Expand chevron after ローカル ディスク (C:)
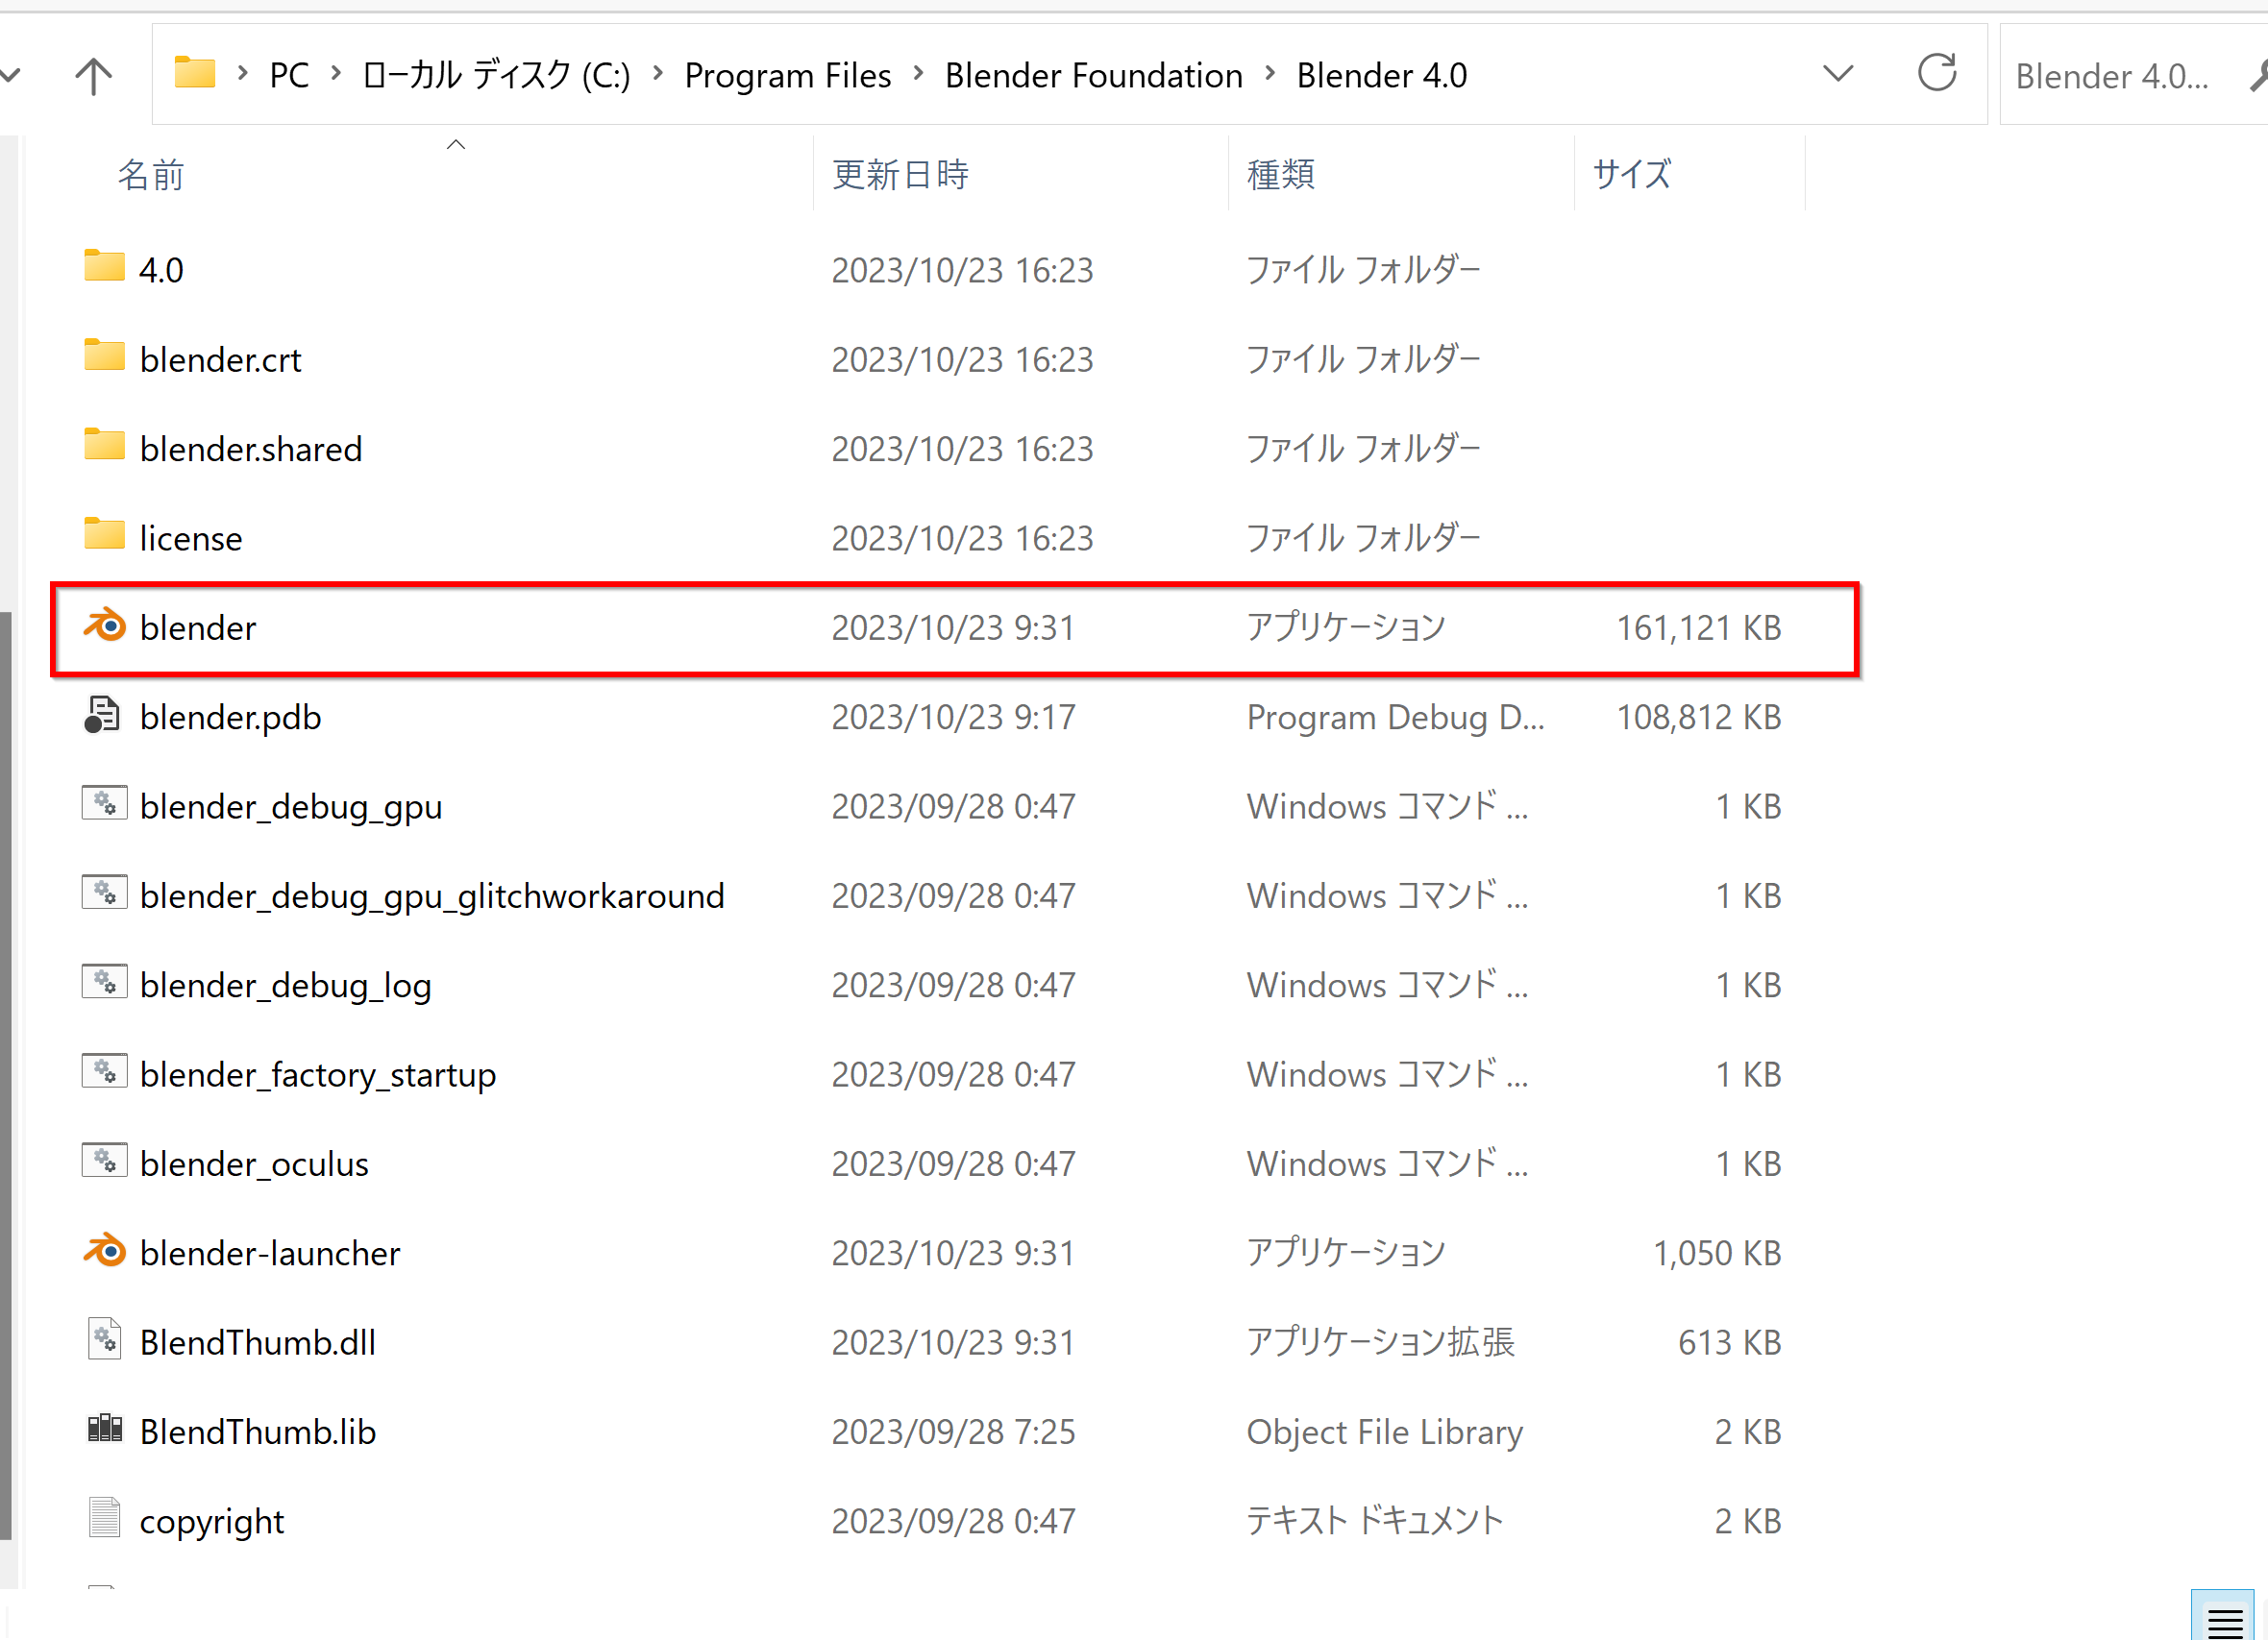 point(658,74)
